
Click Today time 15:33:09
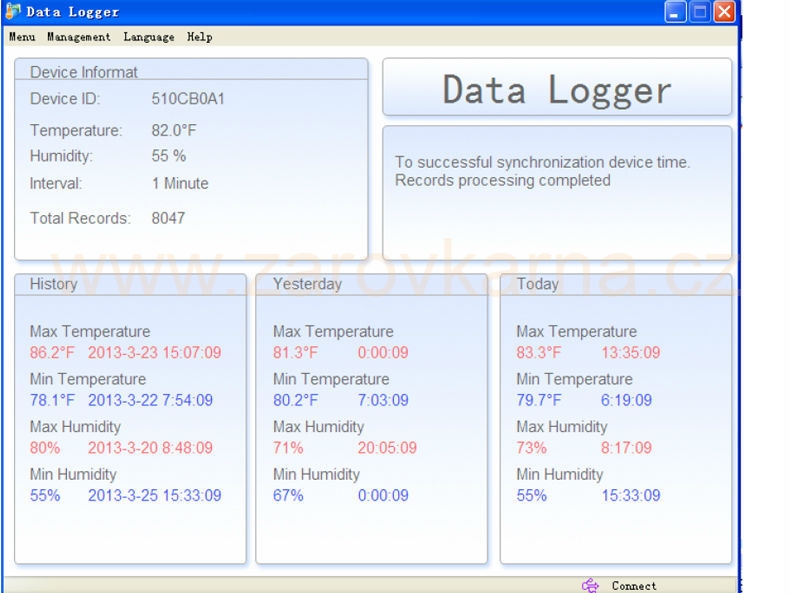(630, 496)
